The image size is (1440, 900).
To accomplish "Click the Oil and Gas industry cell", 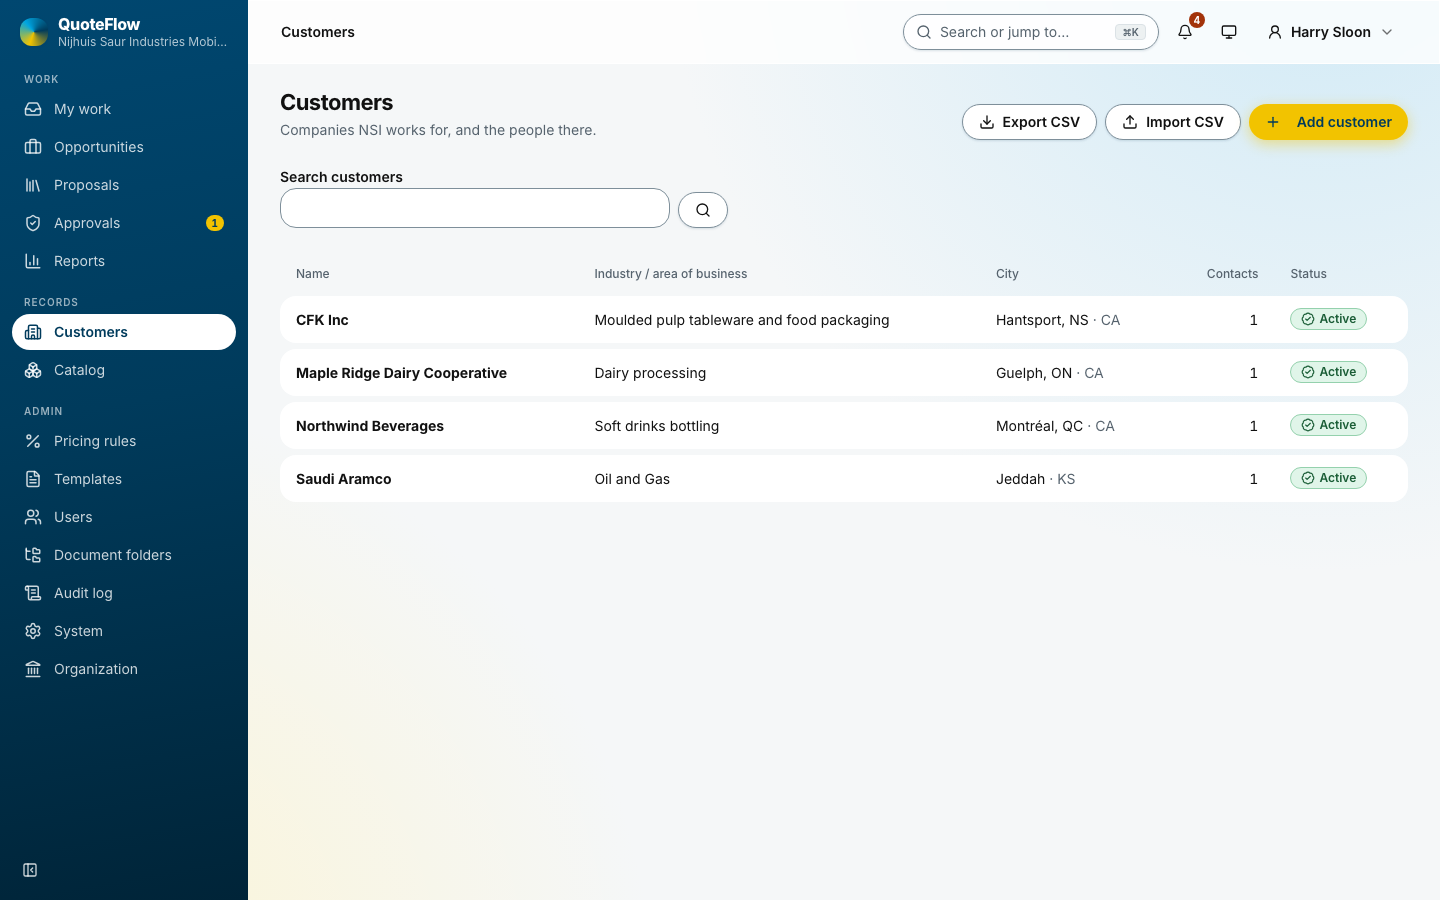I will pos(632,479).
